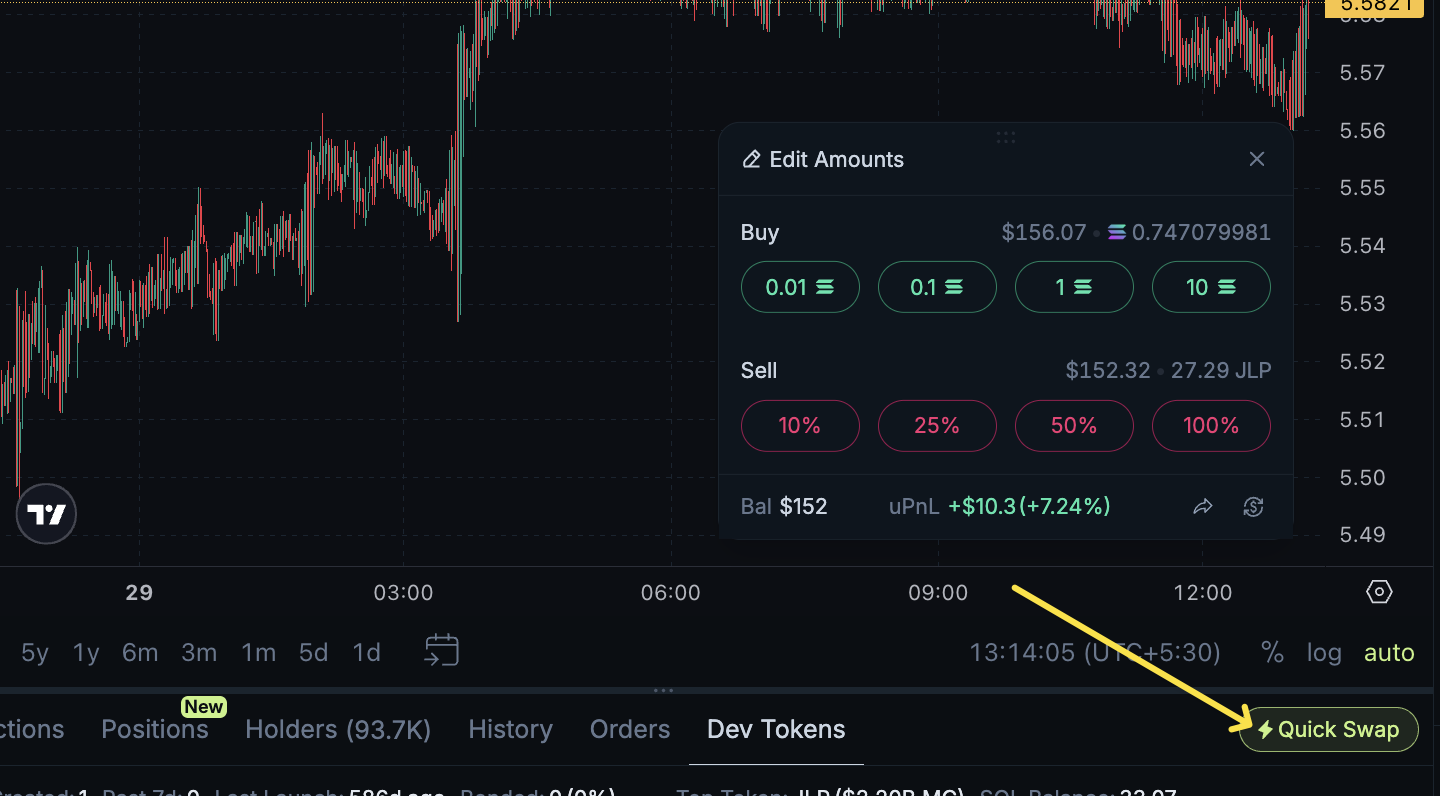Screen dimensions: 1440x796
Task: Click the dollar refresh icon to switch currency
Action: [1253, 507]
